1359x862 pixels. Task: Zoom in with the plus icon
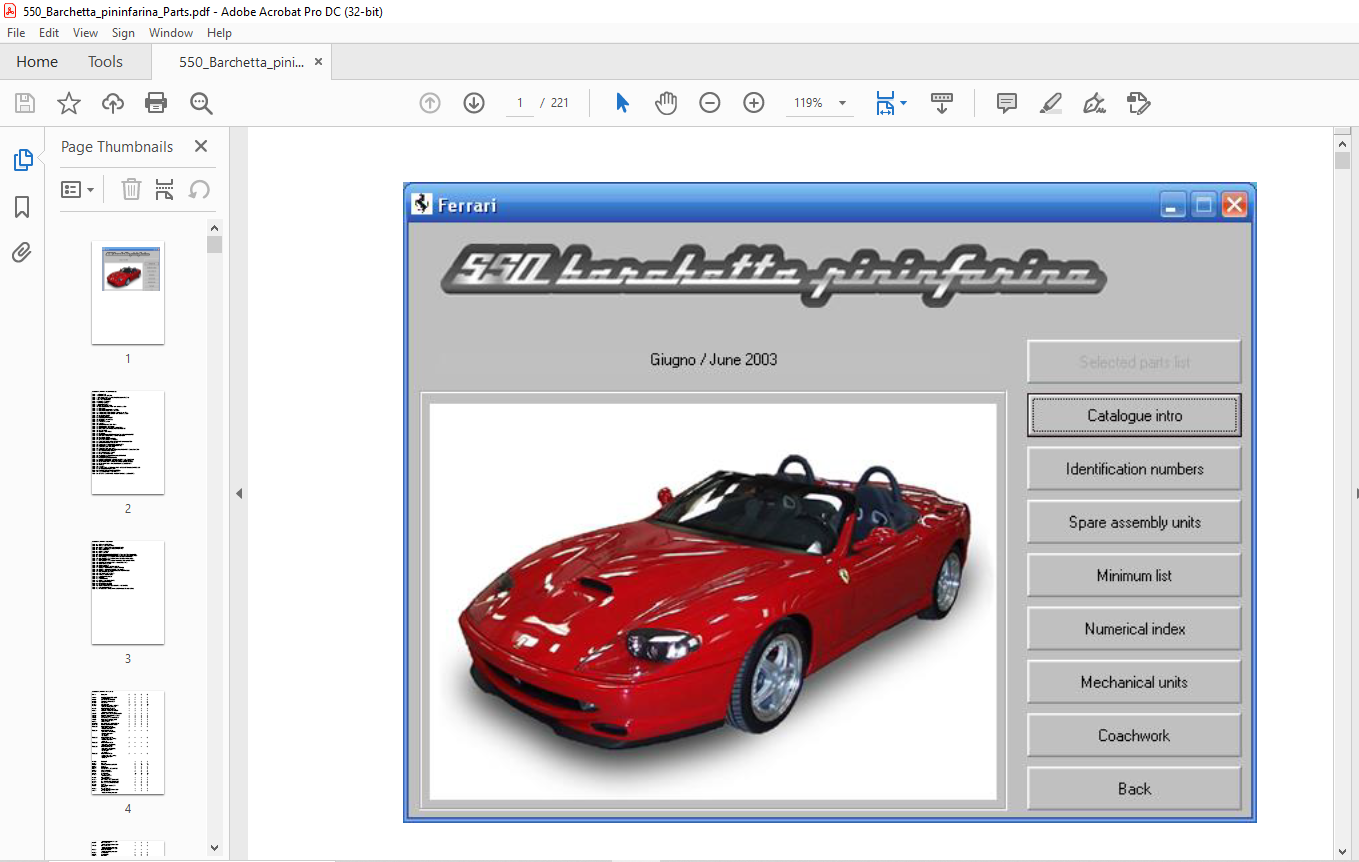coord(754,103)
